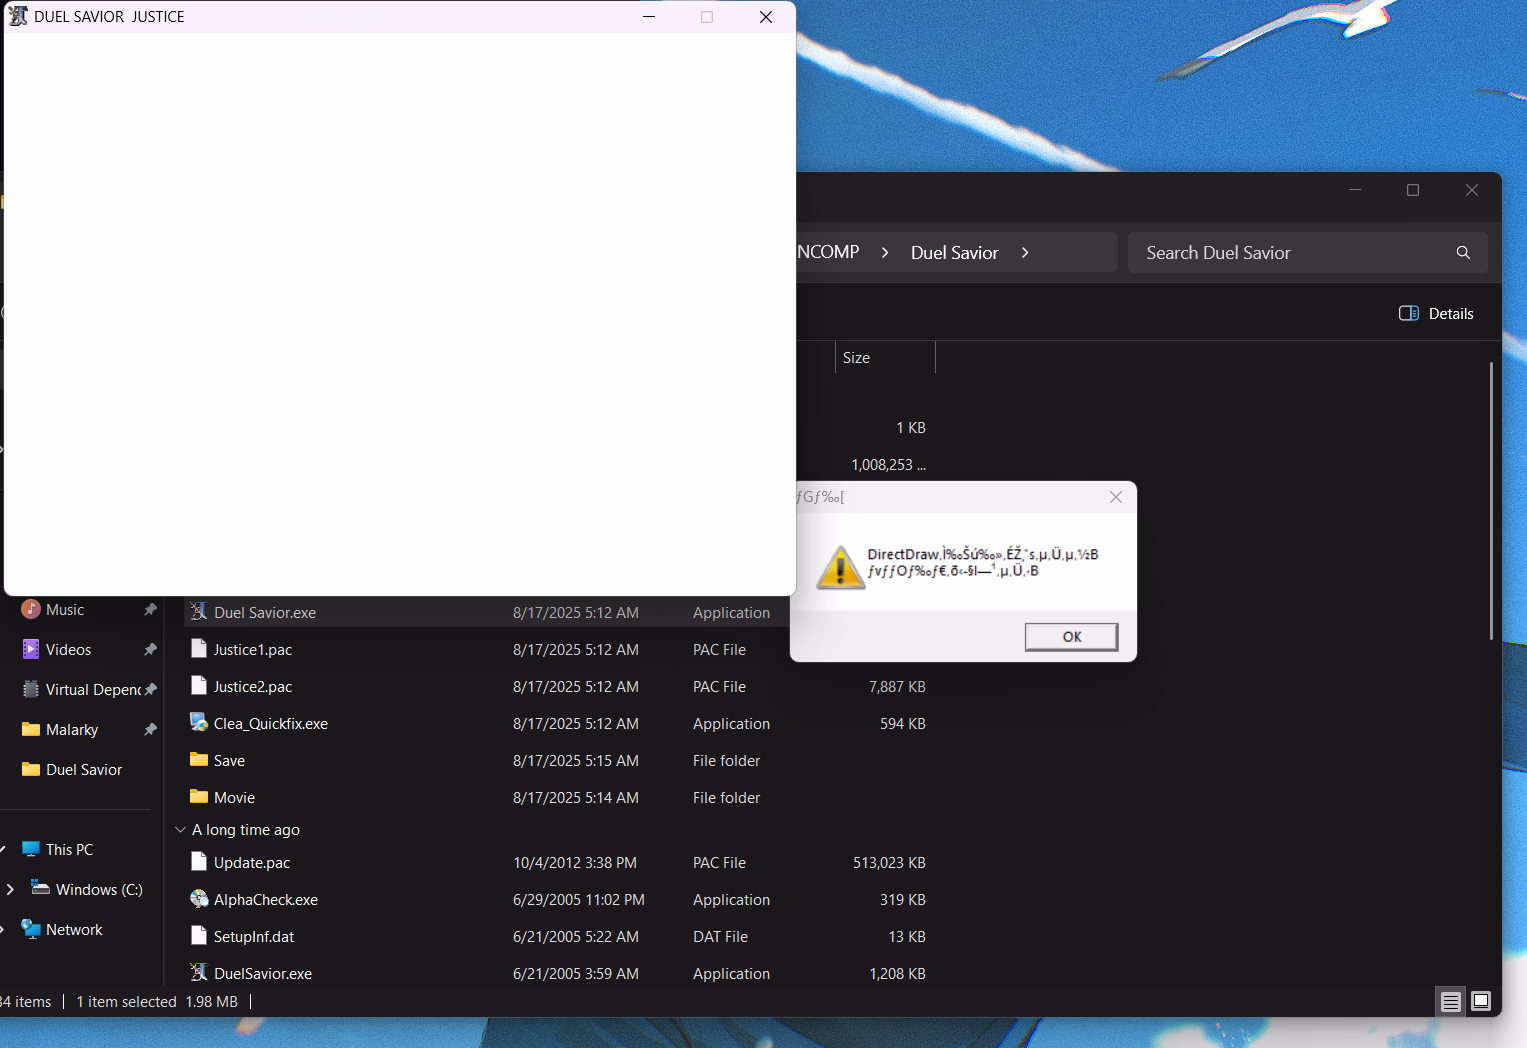Screen dimensions: 1527x1048
Task: Collapse the 'A long time ago' group
Action: pyautogui.click(x=181, y=830)
